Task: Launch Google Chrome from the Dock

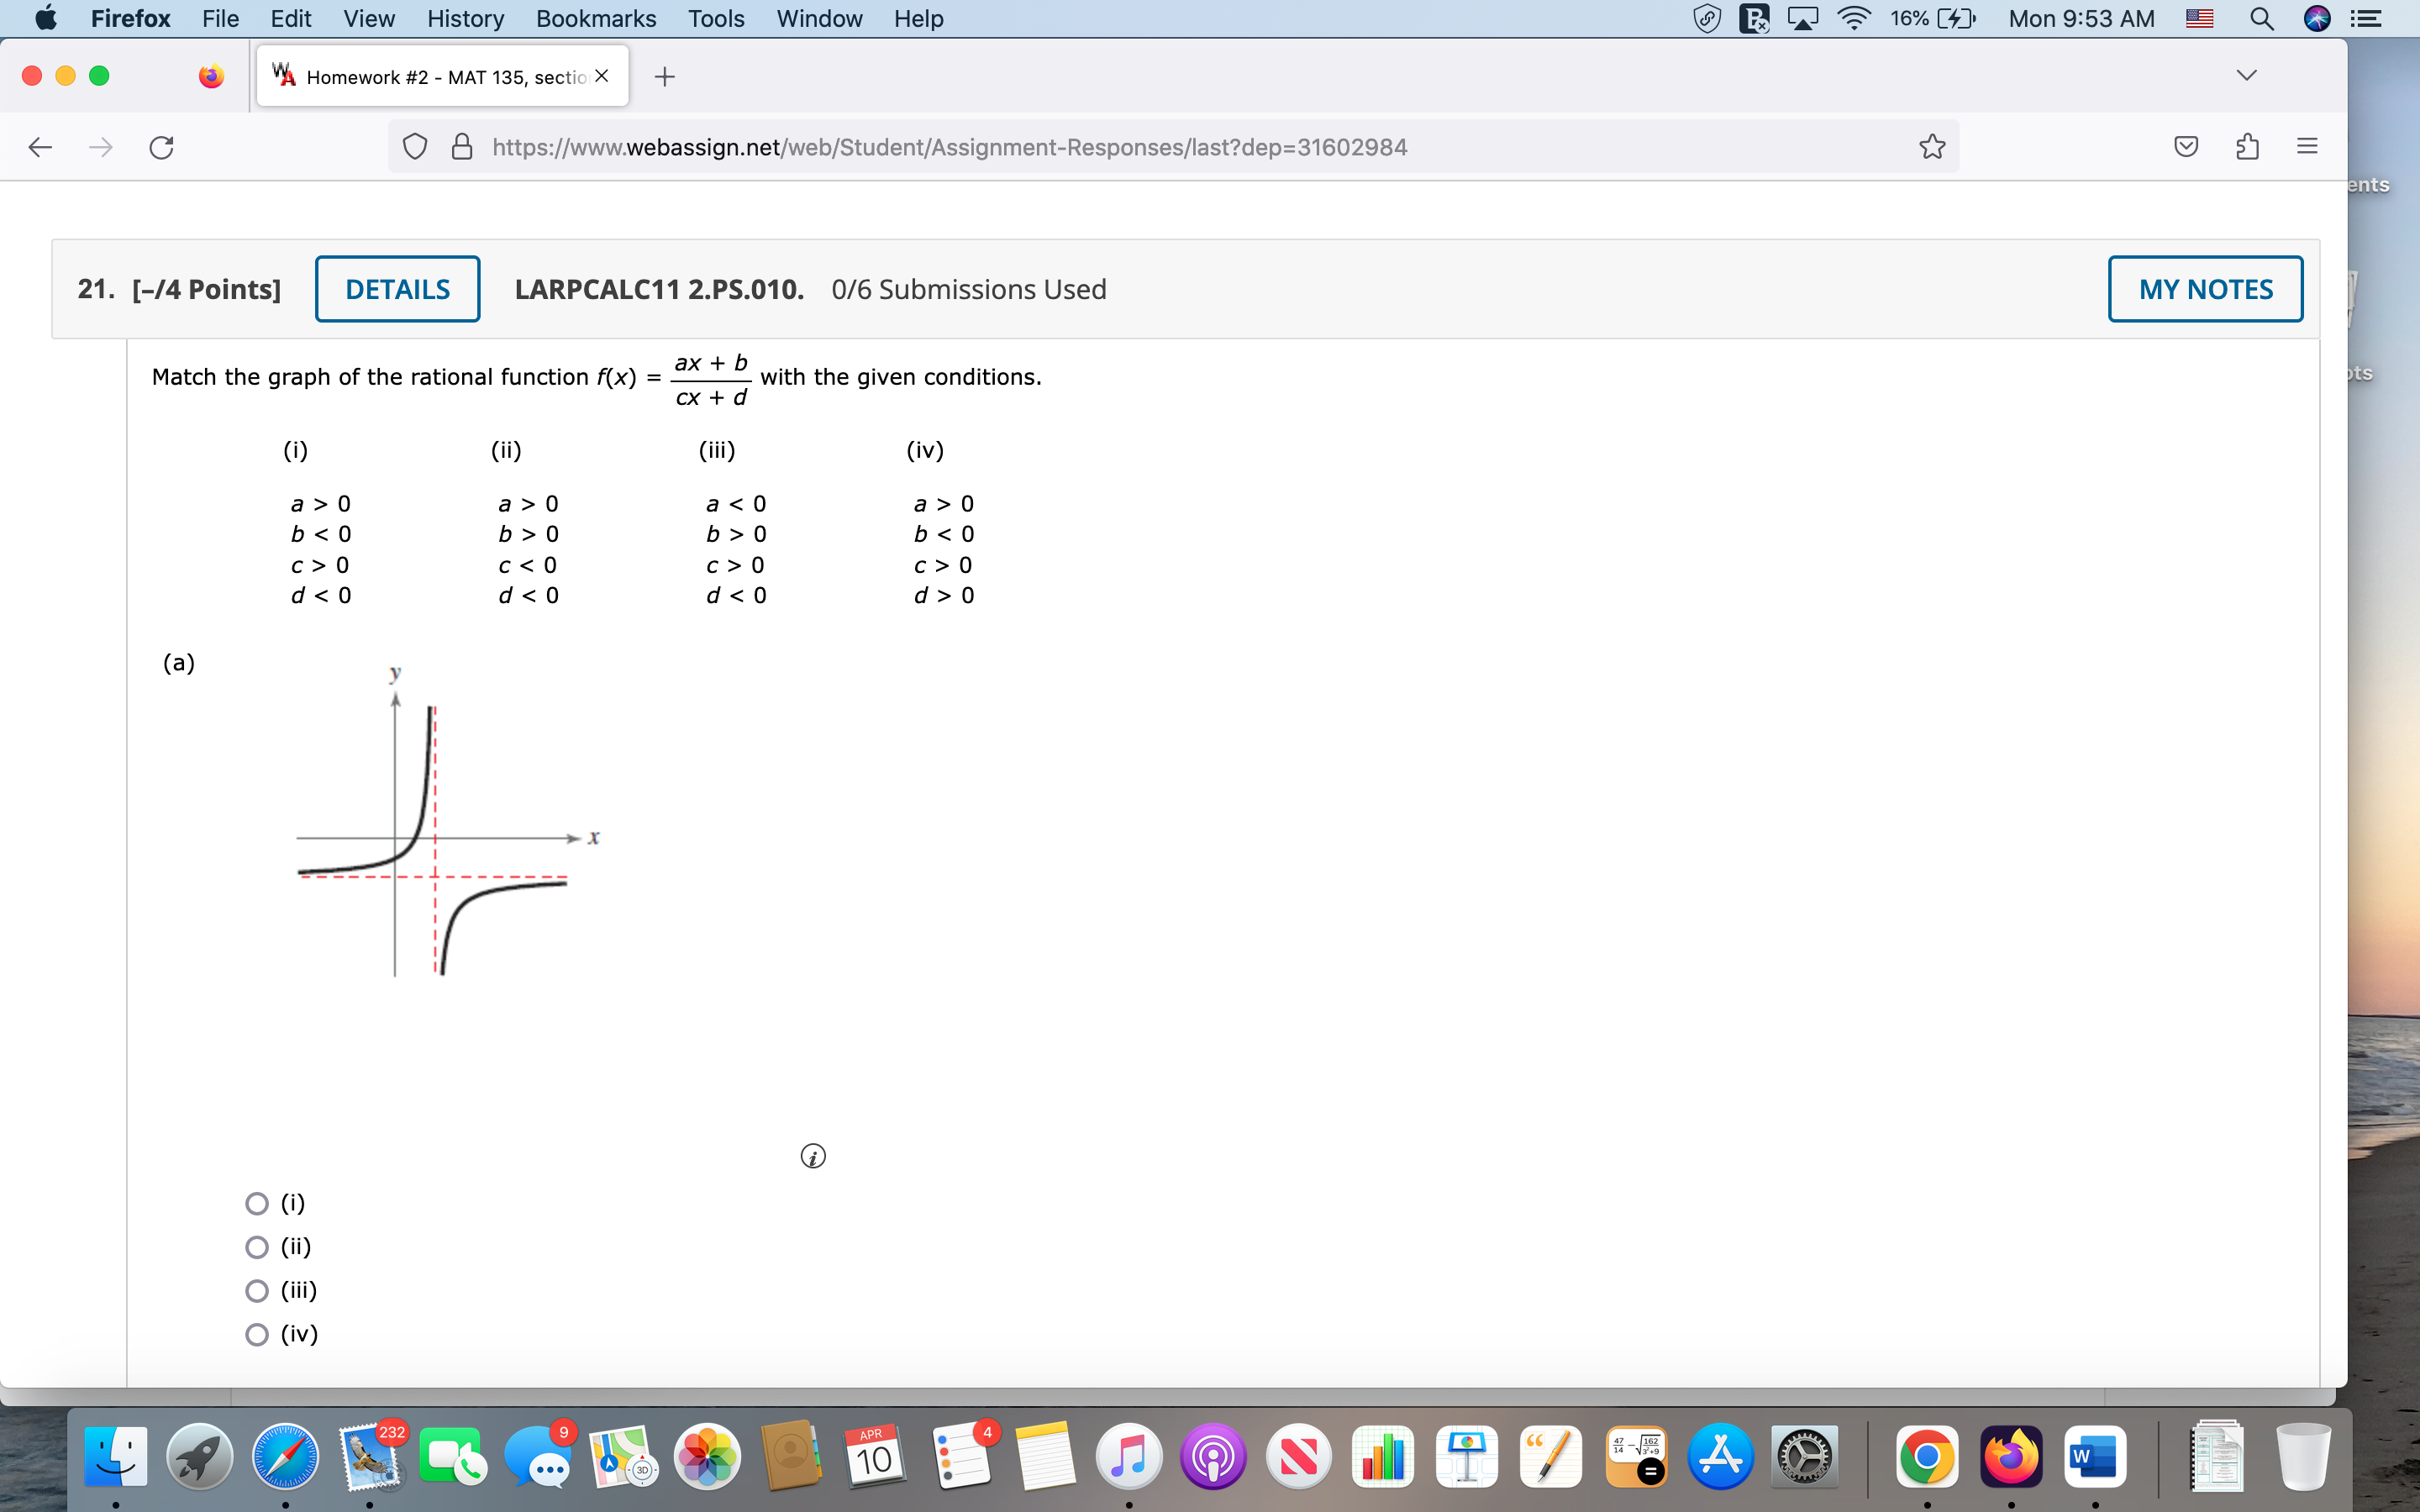Action: coord(1928,1457)
